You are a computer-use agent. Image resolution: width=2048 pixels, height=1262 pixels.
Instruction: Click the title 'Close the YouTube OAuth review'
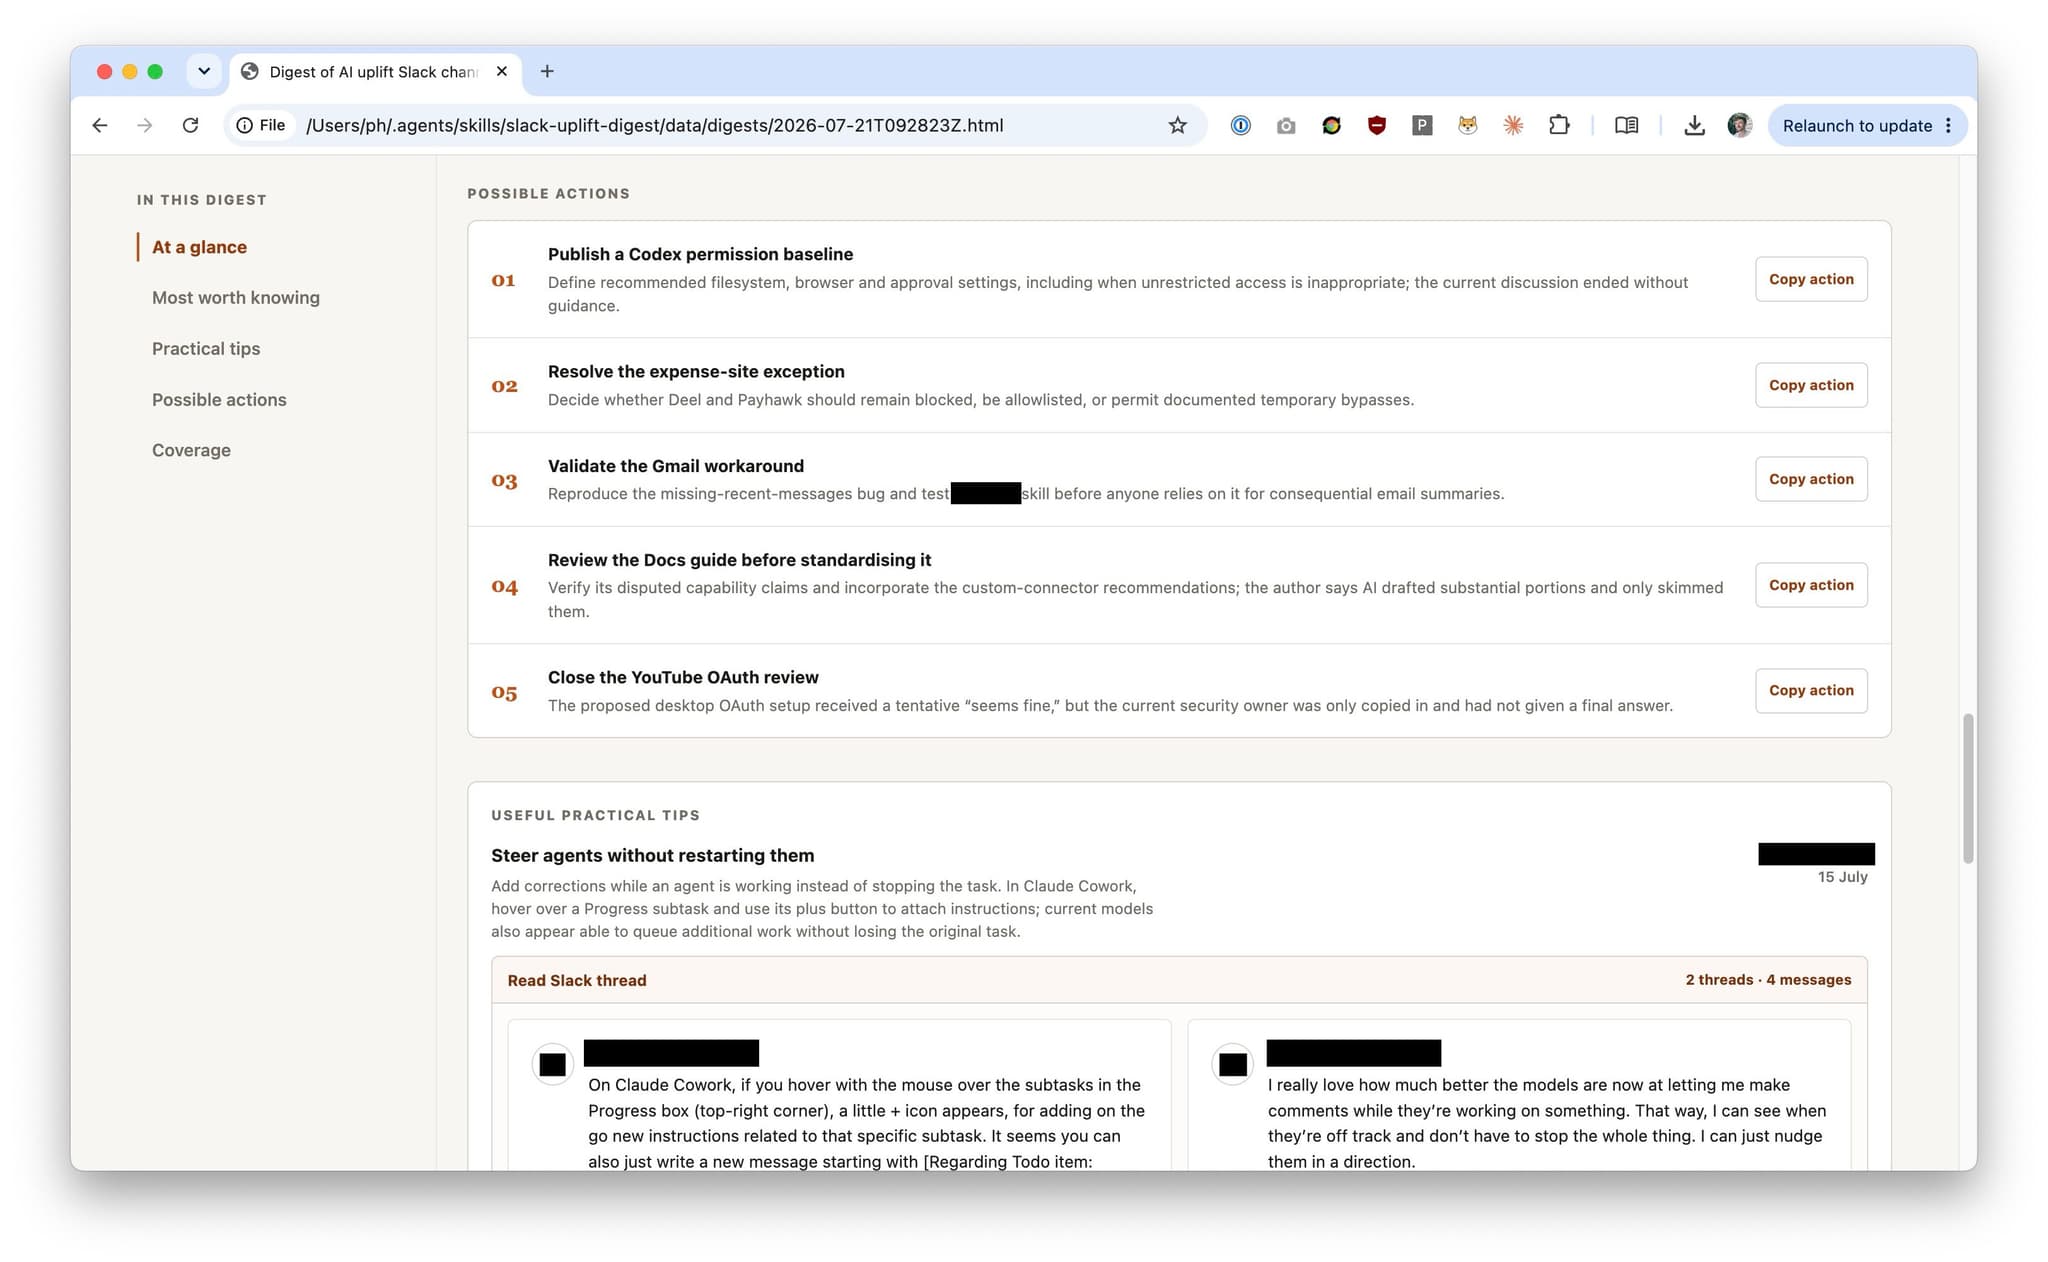[683, 677]
